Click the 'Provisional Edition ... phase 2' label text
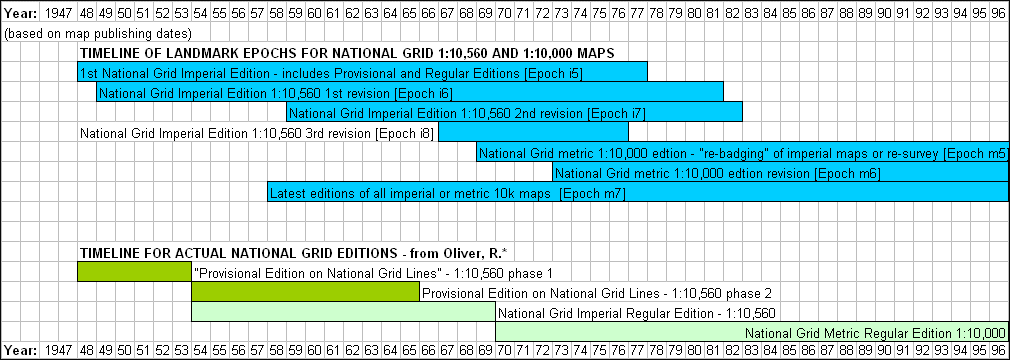 [596, 294]
